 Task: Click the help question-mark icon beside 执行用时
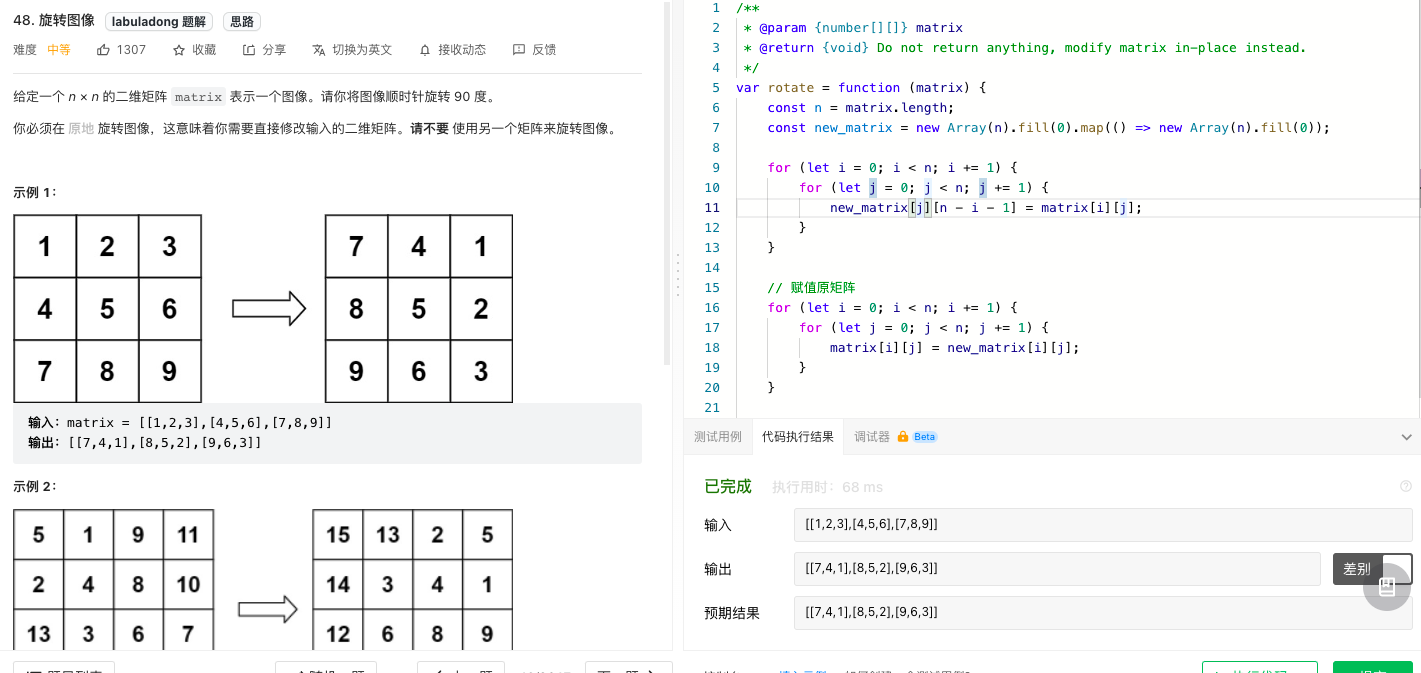[x=1405, y=487]
